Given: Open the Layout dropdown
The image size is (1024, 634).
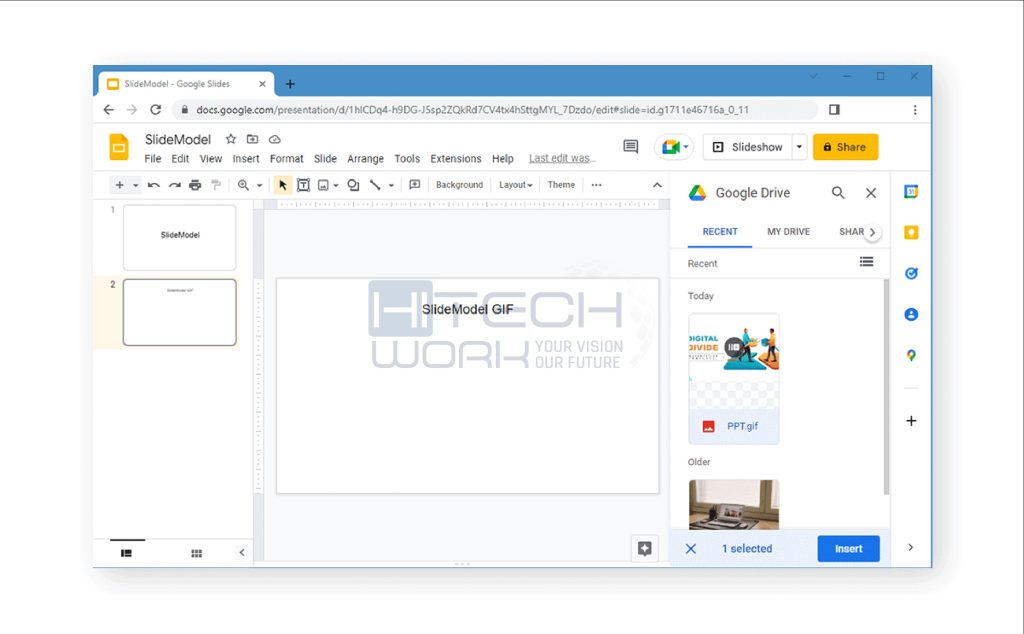Looking at the screenshot, I should click(515, 185).
